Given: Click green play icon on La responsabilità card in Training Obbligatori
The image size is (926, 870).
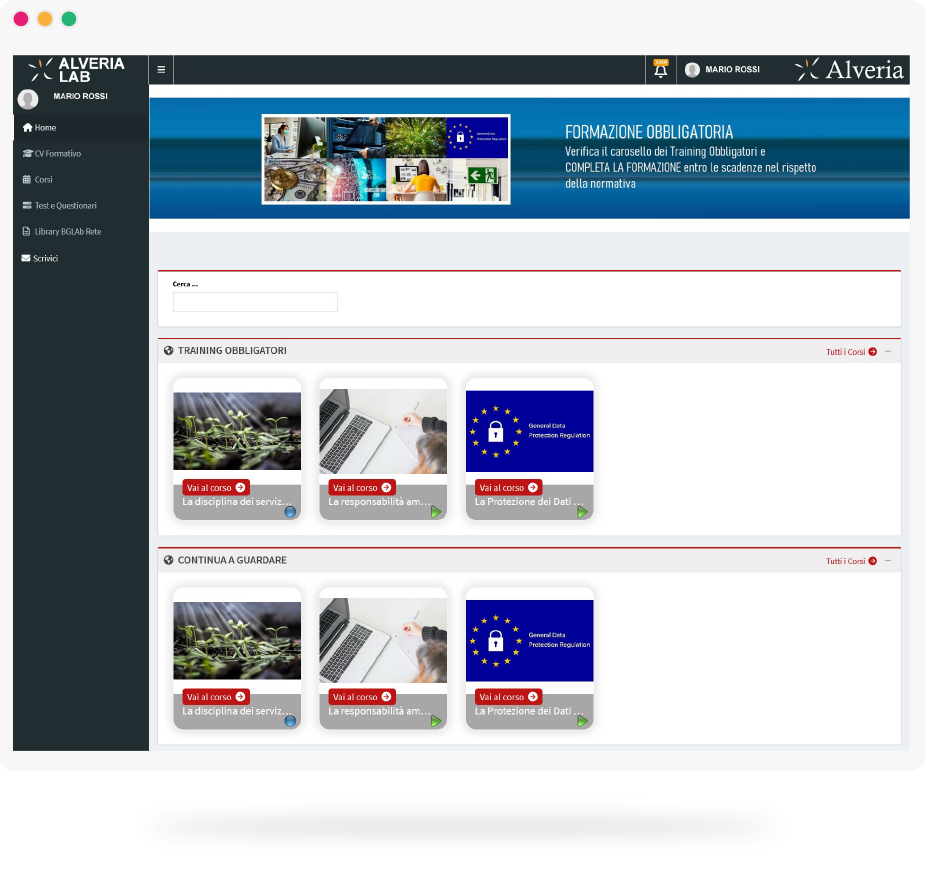Looking at the screenshot, I should point(436,512).
